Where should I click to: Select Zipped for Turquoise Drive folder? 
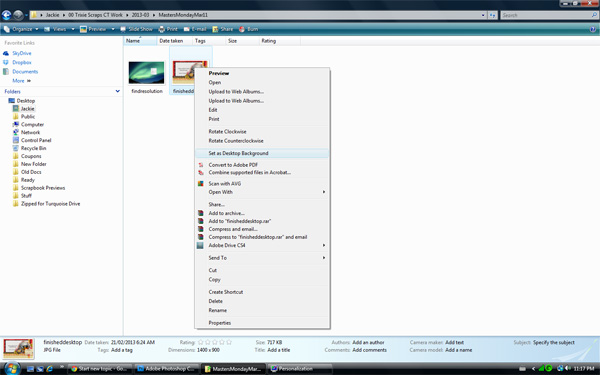[x=51, y=204]
